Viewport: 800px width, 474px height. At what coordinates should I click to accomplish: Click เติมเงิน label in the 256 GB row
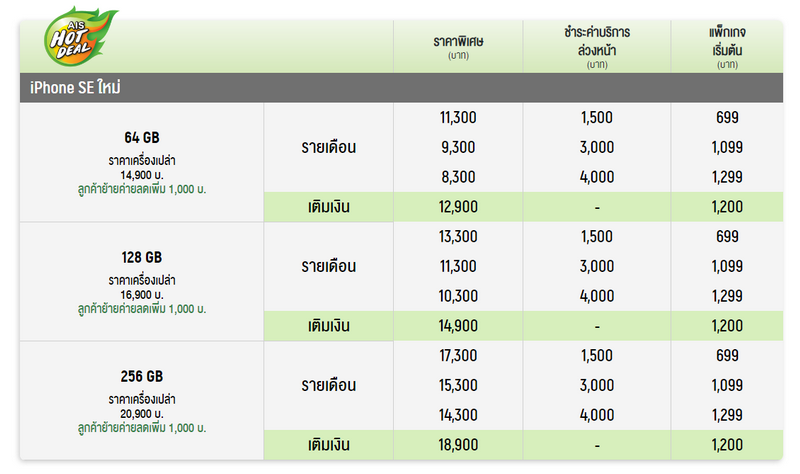point(329,444)
